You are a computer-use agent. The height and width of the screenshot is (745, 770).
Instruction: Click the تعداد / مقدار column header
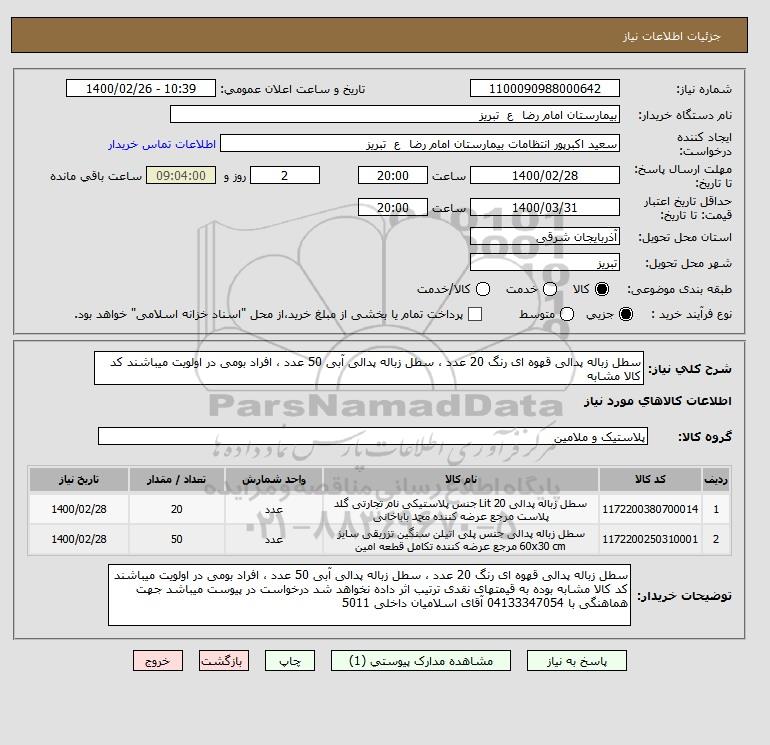177,479
